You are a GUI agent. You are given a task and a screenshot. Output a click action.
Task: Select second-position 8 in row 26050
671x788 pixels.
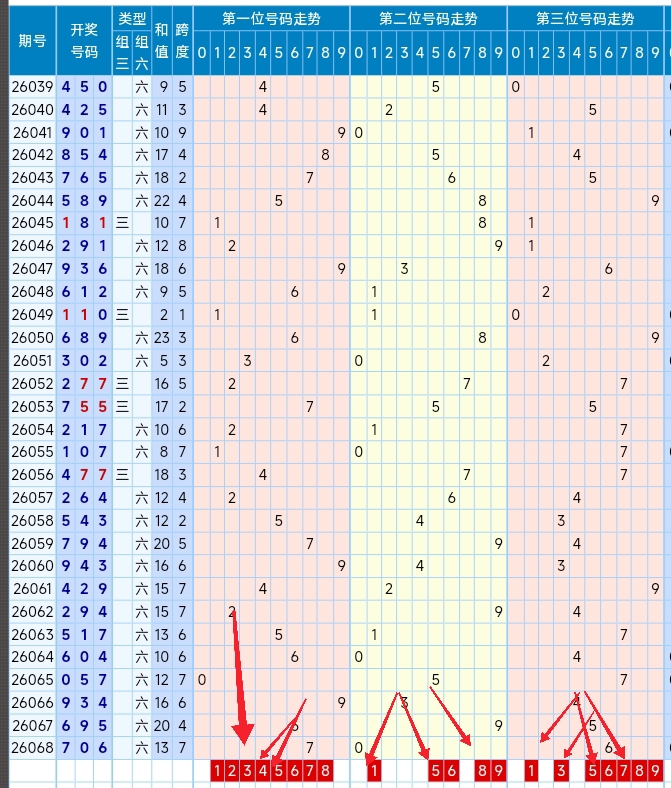point(483,338)
